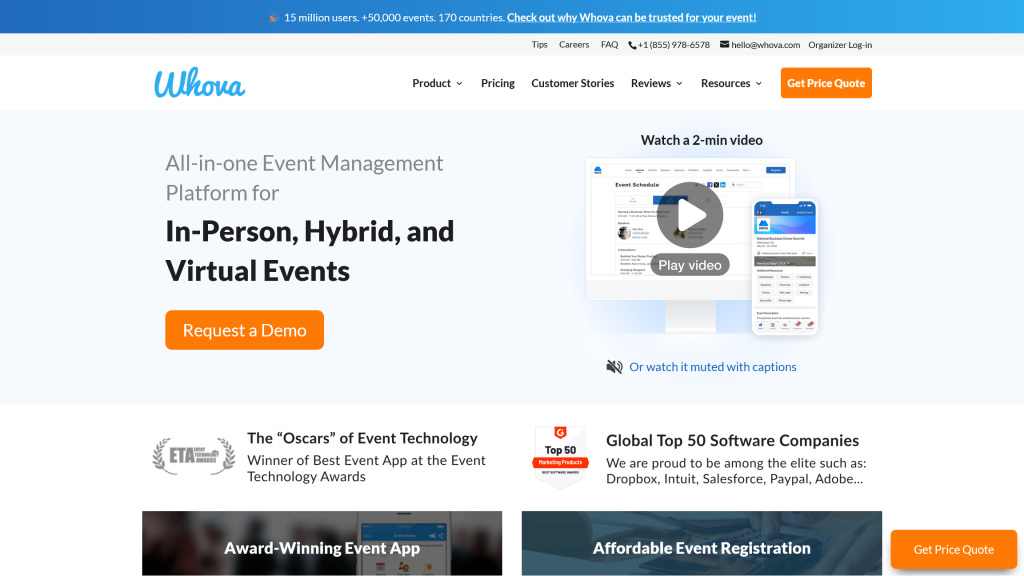Click the muted speaker icon below the video
Screen dimensions: 1024x576
pos(614,366)
